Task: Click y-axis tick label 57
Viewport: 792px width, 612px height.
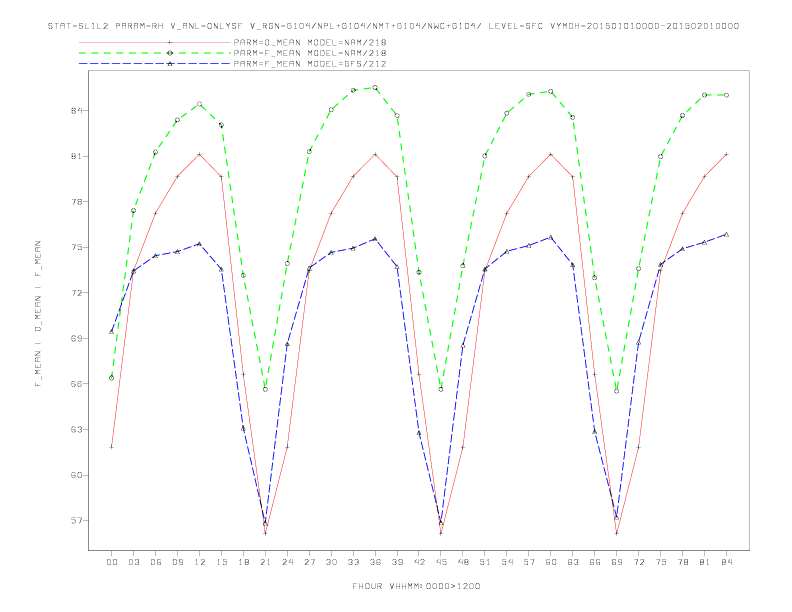Action: point(77,521)
